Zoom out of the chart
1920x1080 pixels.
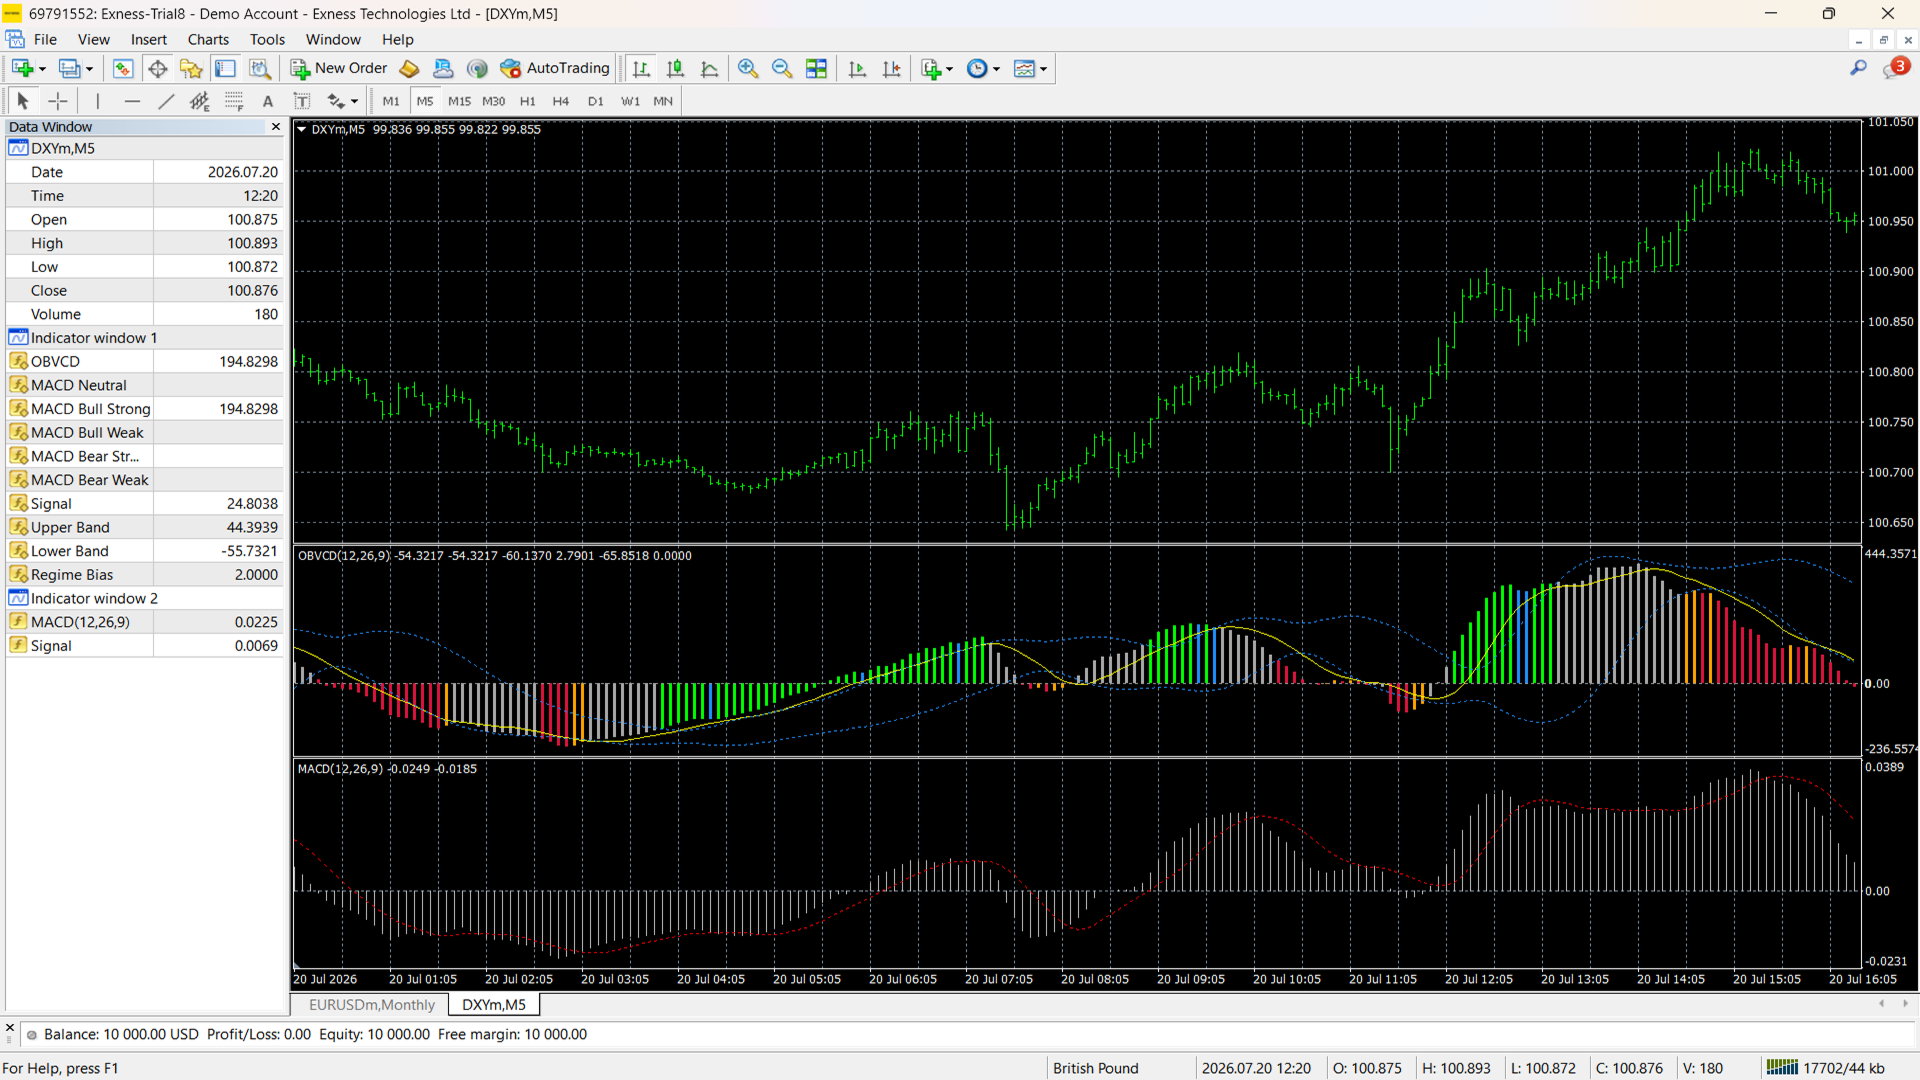tap(781, 69)
